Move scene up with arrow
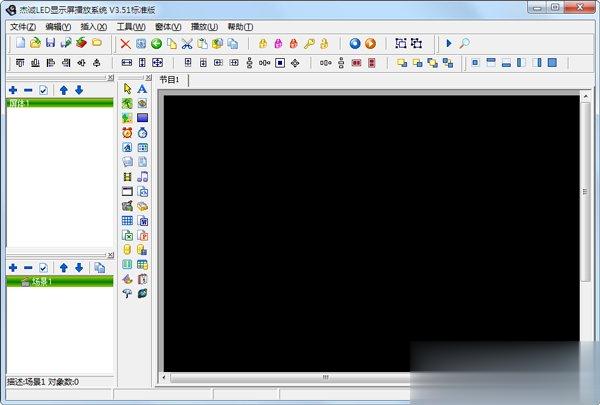 pos(64,268)
